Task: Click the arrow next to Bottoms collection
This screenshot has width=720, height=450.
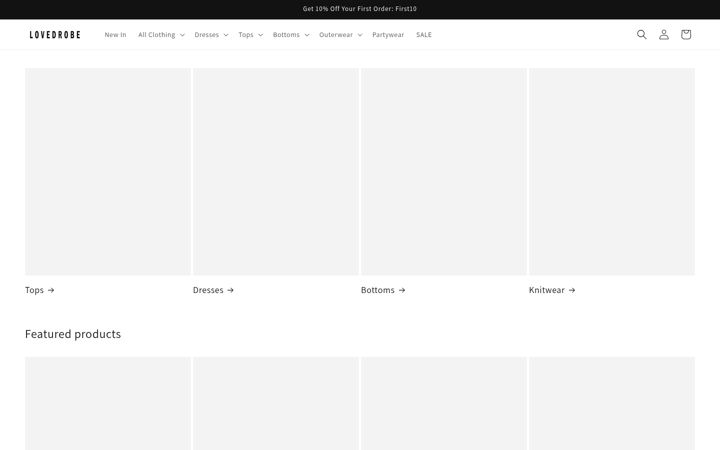Action: [x=402, y=290]
